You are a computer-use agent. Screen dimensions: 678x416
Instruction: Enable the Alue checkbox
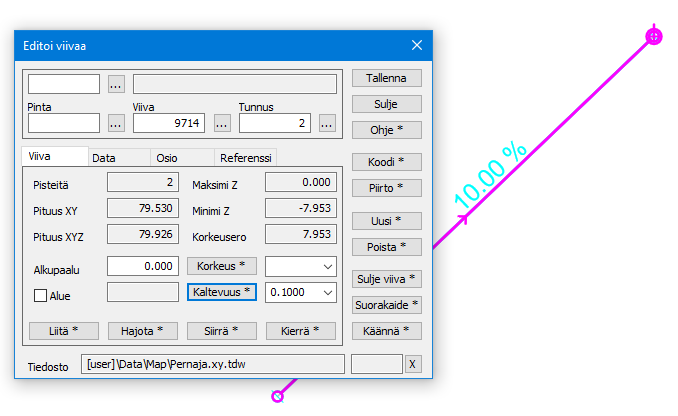click(41, 296)
